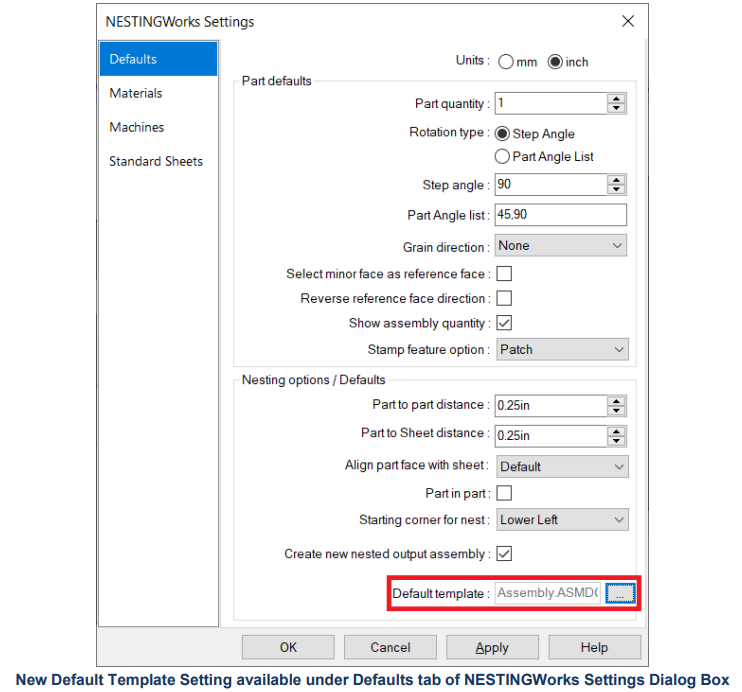This screenshot has height=692, width=742.
Task: Select the Defaults tab
Action: click(158, 59)
